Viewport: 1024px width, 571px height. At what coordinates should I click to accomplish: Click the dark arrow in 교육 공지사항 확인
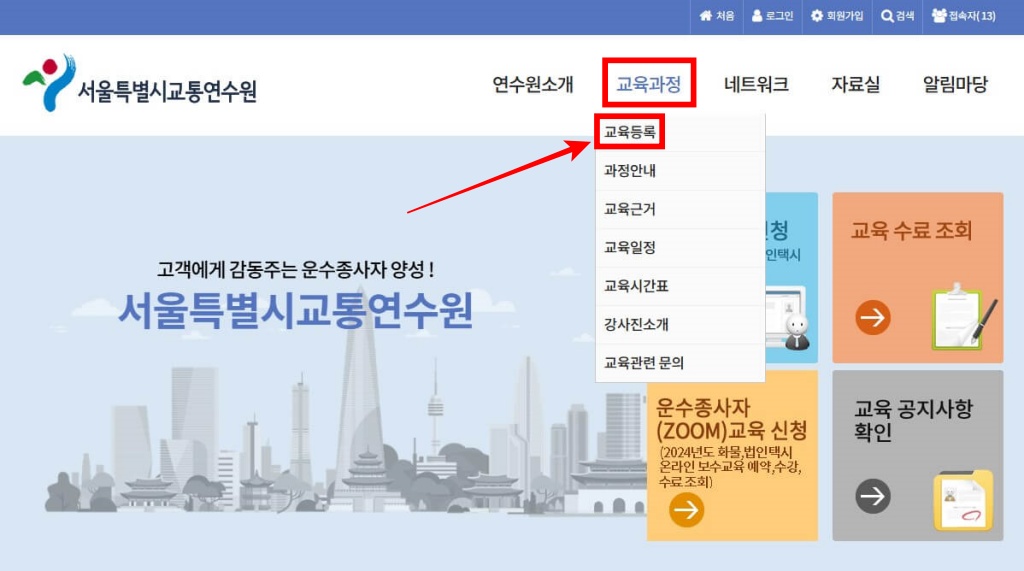[873, 497]
